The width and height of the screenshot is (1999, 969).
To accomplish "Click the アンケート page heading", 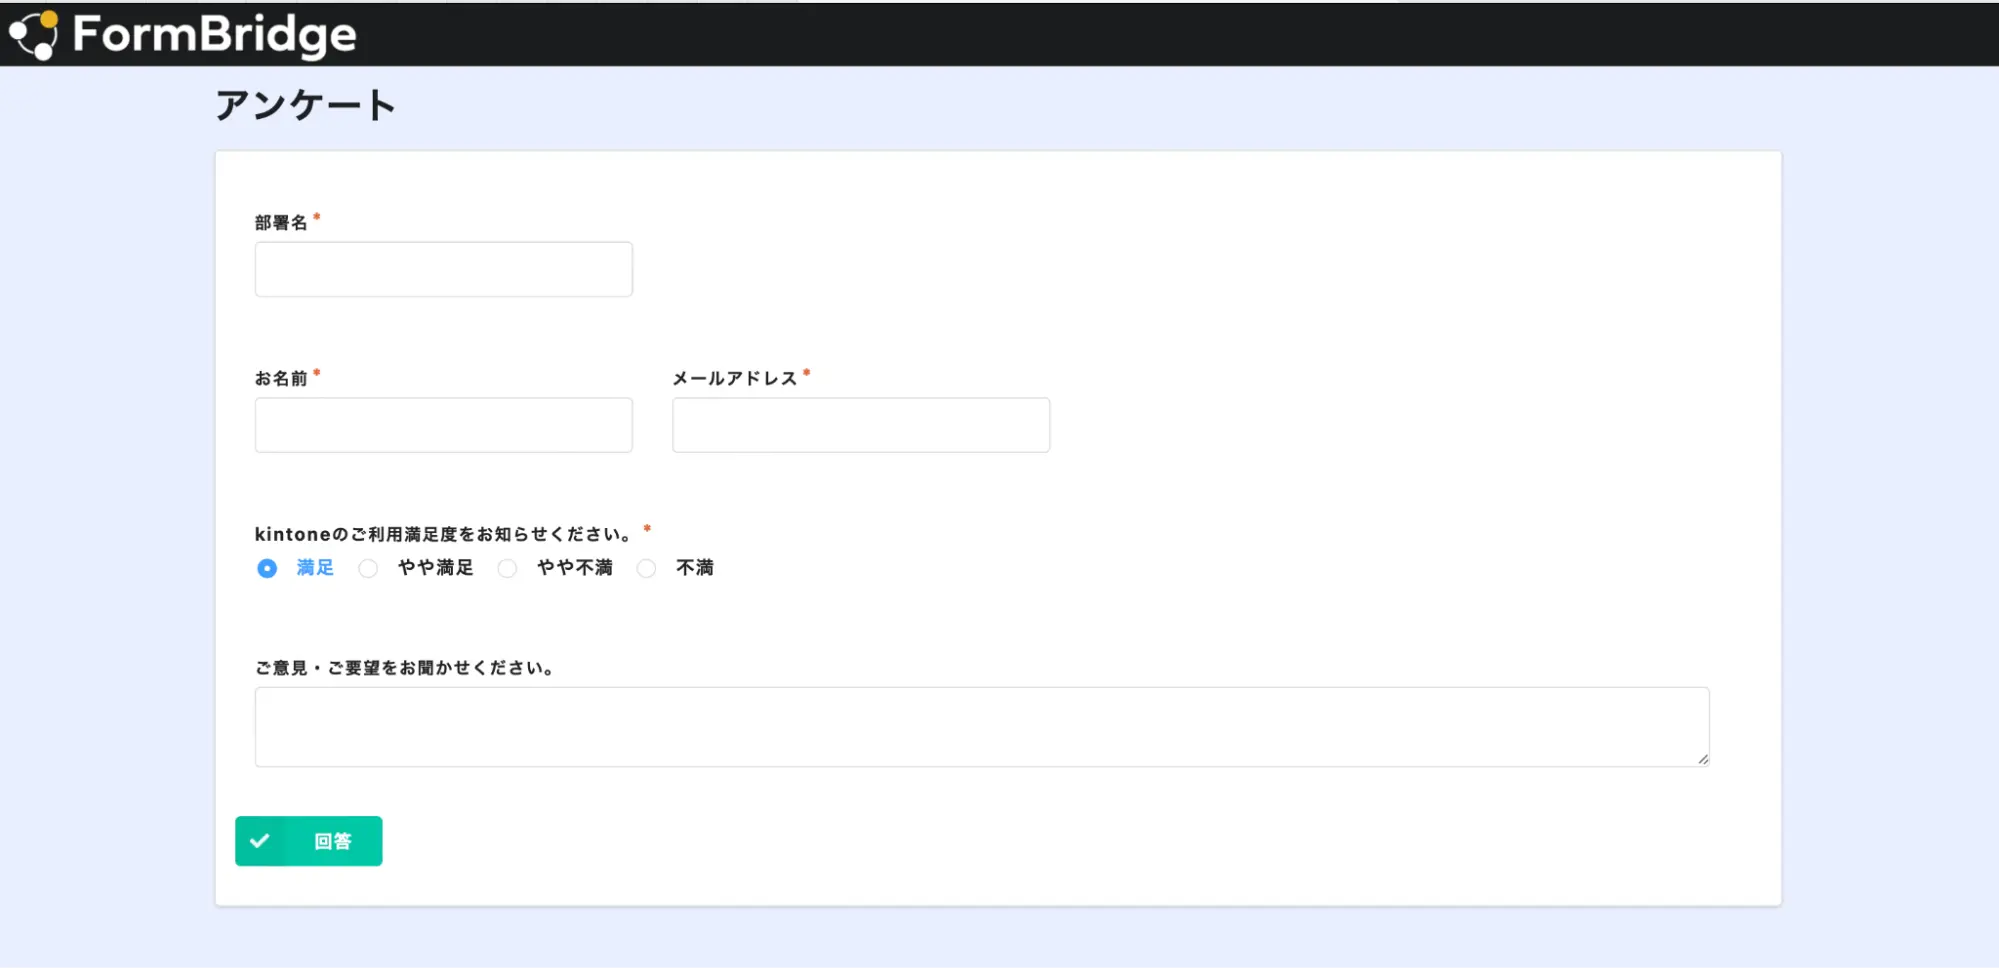I will [306, 105].
